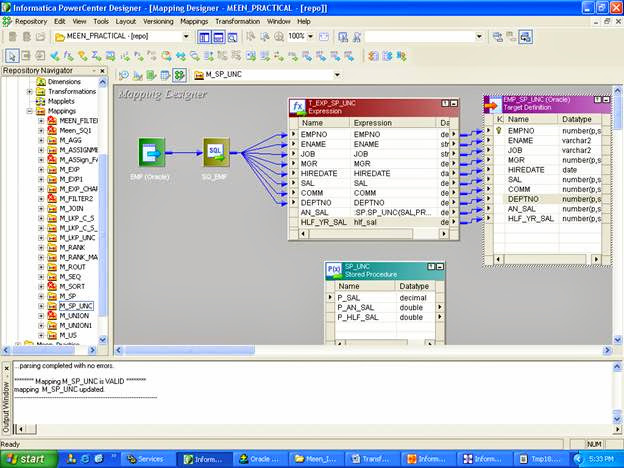Screen dimensions: 624x468
Task: Open the Transformation menu
Action: point(238,21)
